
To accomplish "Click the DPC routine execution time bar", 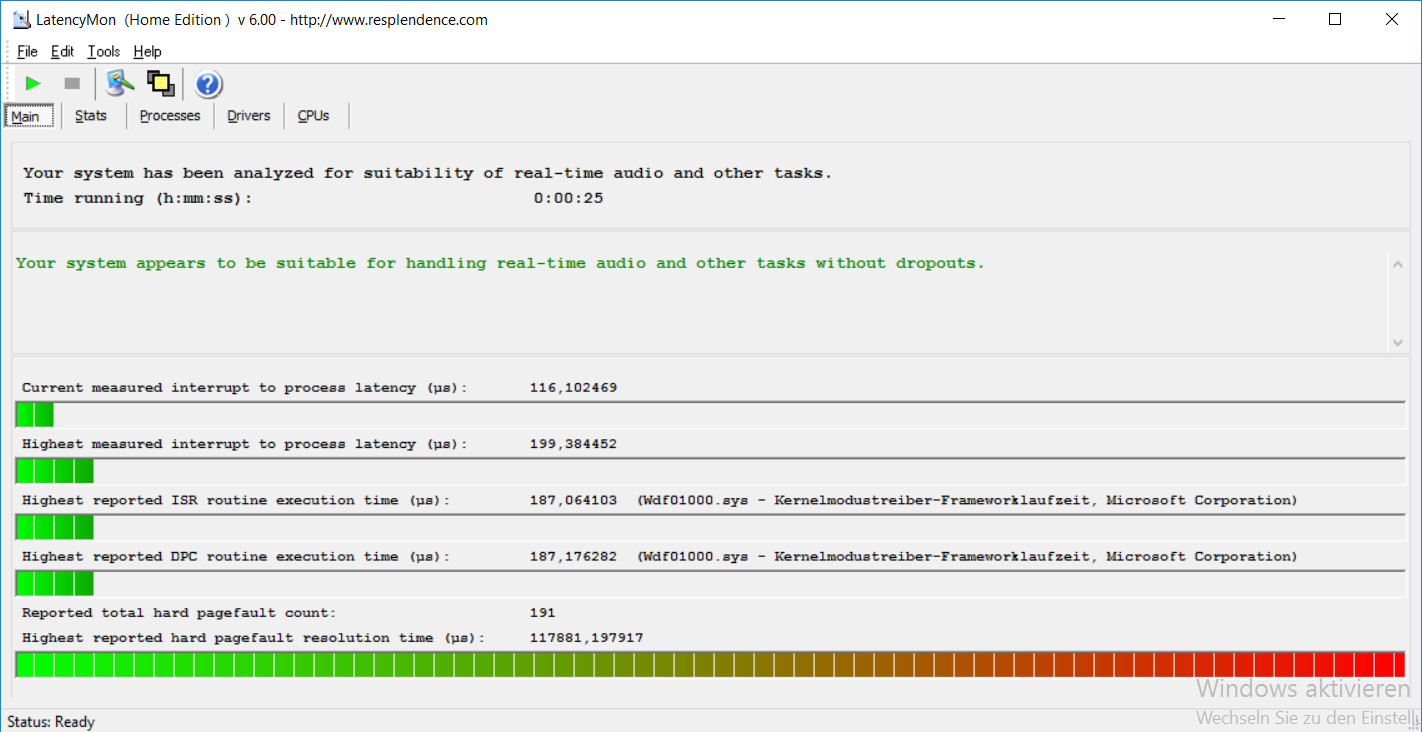I will point(710,583).
